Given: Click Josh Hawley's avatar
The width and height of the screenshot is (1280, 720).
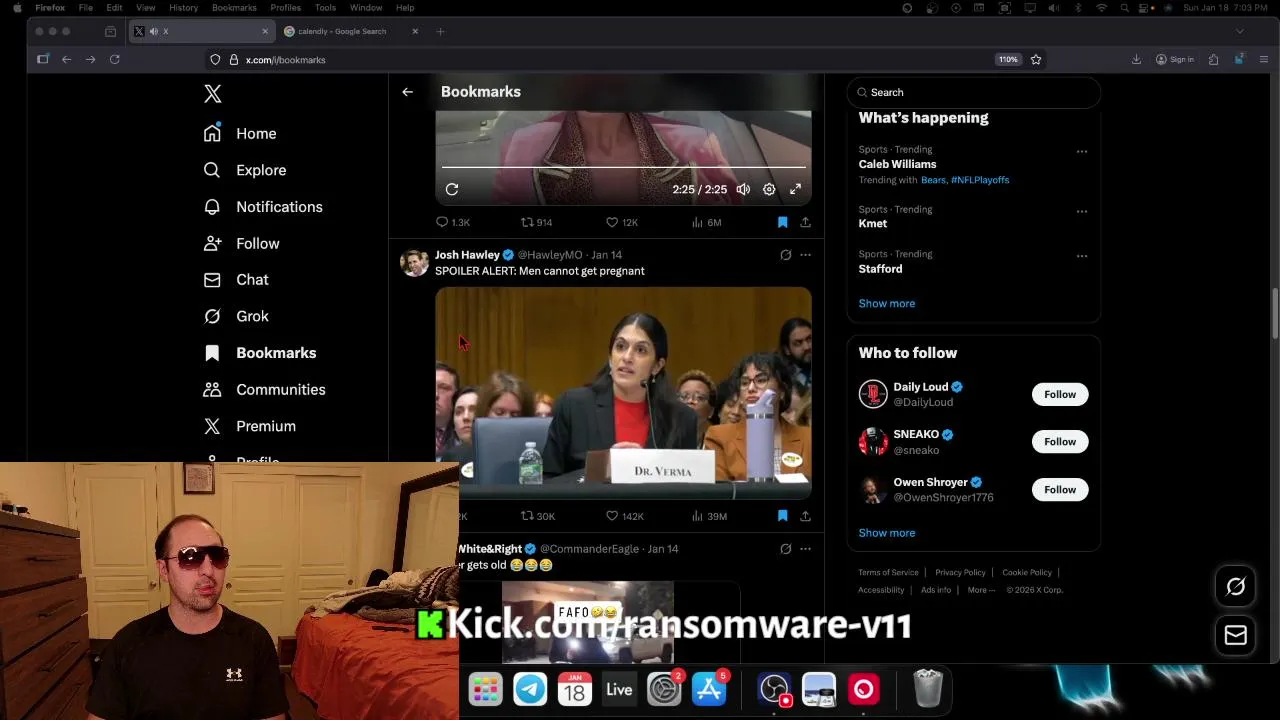Looking at the screenshot, I should pyautogui.click(x=414, y=263).
